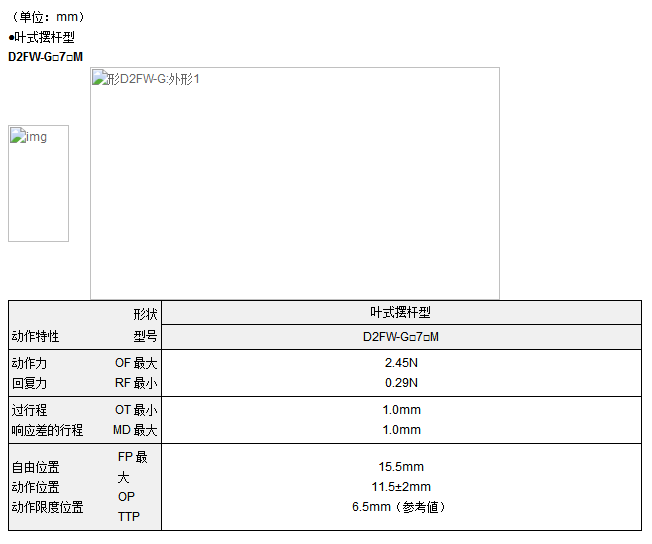The image size is (652, 544).
Task: Click the 叶式摆杆型 bullet heading above images
Action: [x=41, y=37]
